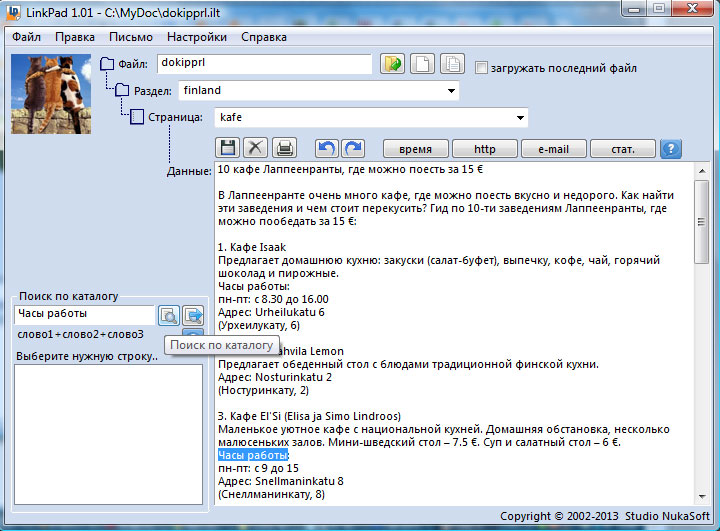Click the text Адрес: Snellmaninkatu 8

281,481
